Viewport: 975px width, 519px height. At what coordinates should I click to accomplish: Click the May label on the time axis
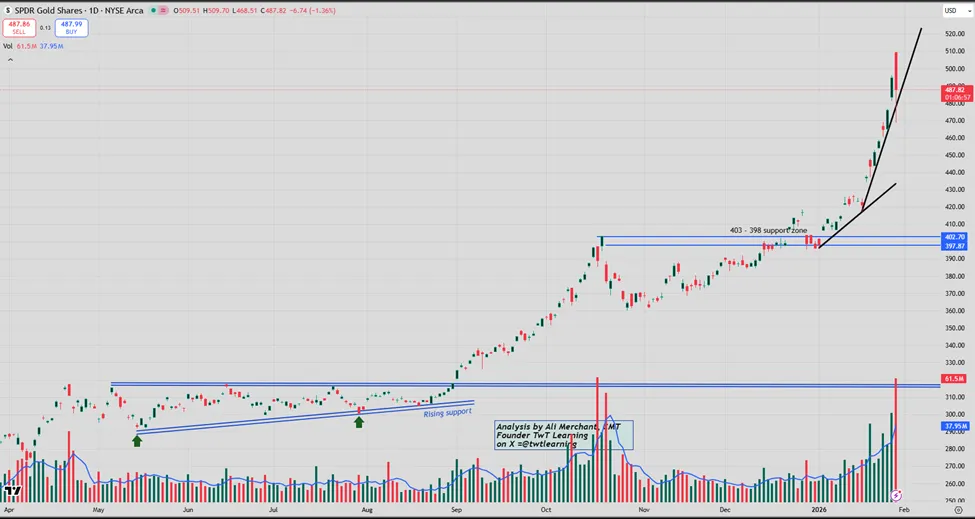click(x=98, y=509)
